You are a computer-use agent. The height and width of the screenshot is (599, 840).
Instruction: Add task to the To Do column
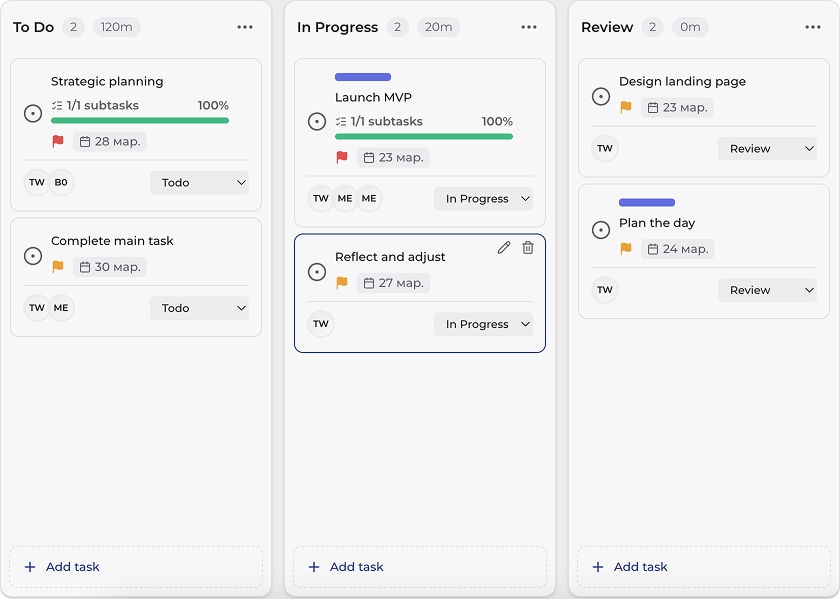coord(136,567)
